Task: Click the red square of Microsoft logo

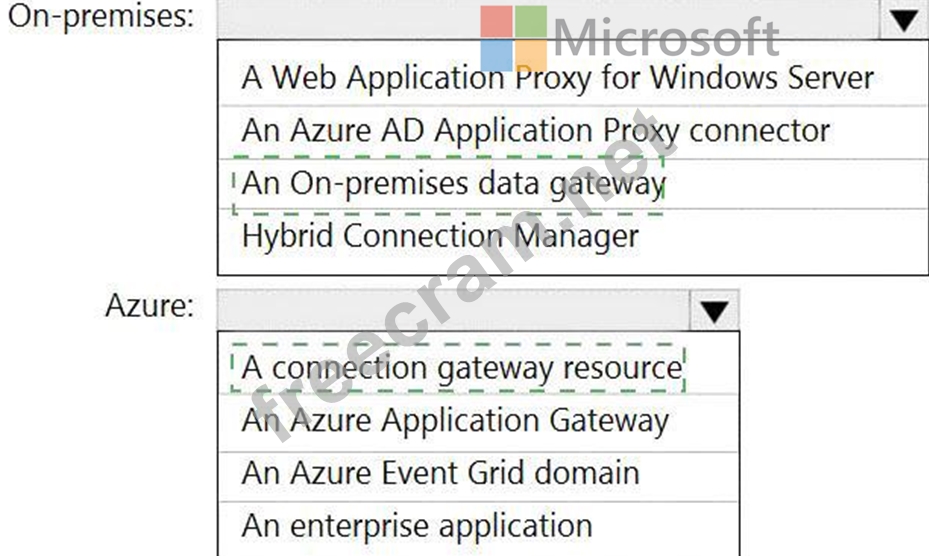Action: 496,22
